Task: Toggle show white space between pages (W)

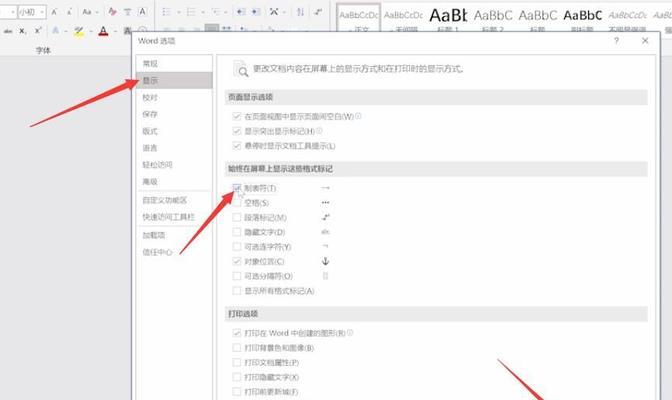Action: click(x=237, y=117)
